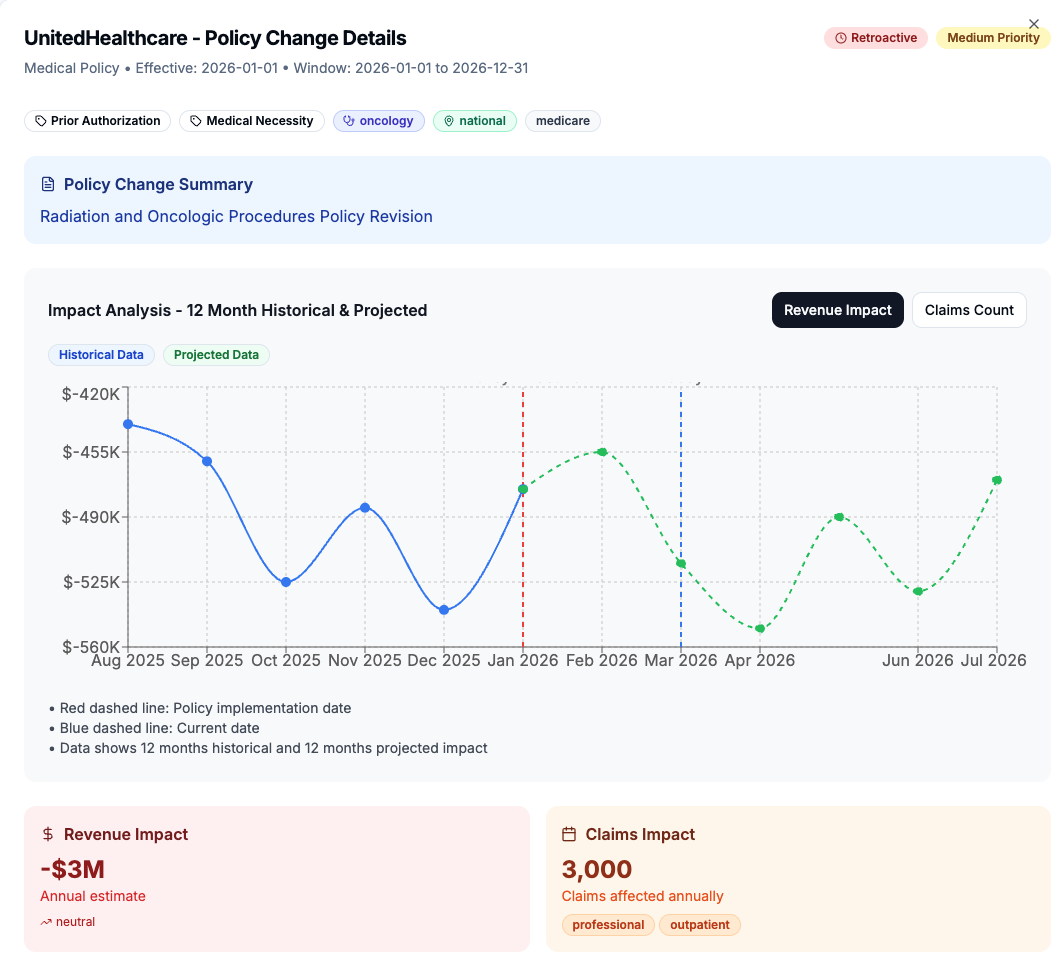Select the Jan 2026 green data point
1064x962 pixels.
click(523, 489)
